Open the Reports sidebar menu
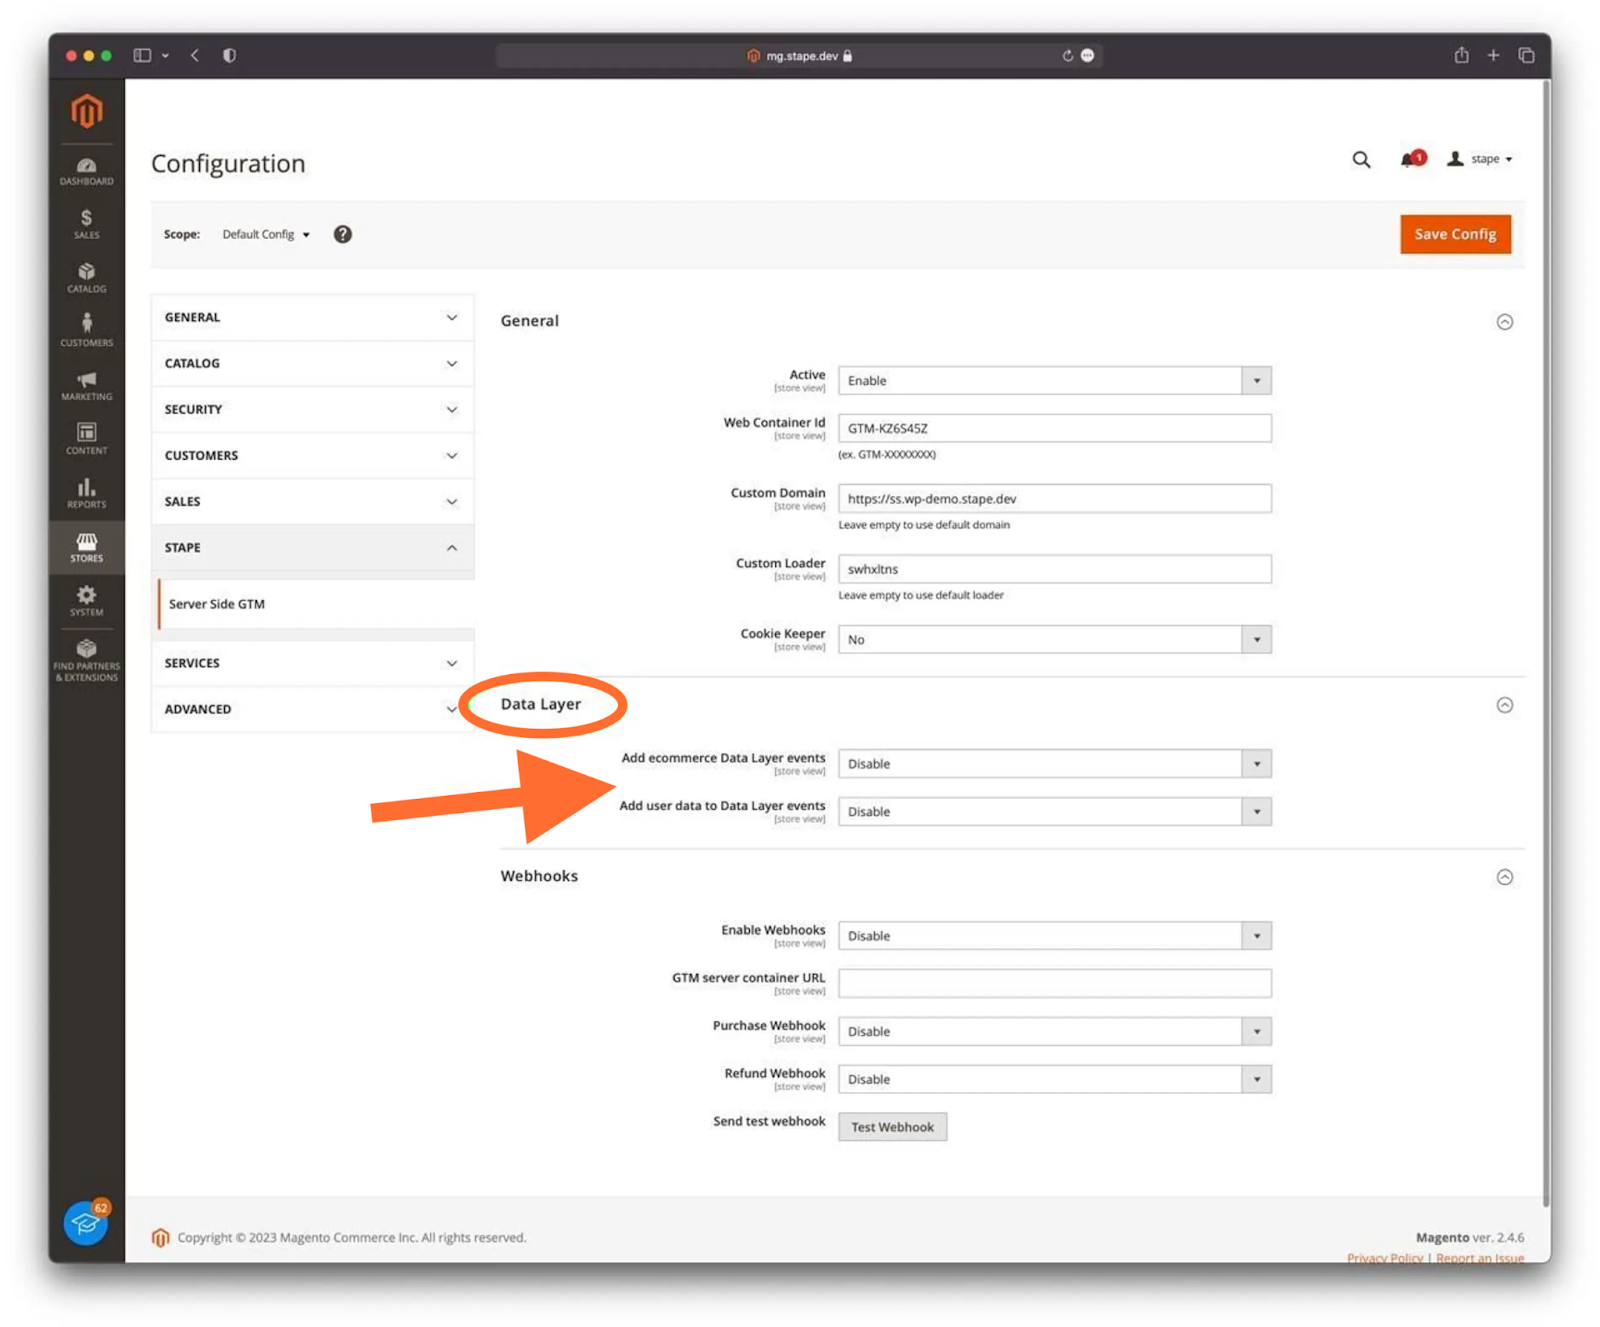This screenshot has height=1327, width=1600. point(86,493)
